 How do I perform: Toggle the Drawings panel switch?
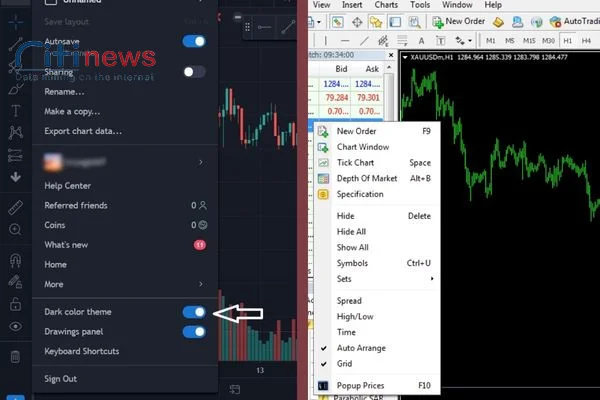pyautogui.click(x=194, y=331)
